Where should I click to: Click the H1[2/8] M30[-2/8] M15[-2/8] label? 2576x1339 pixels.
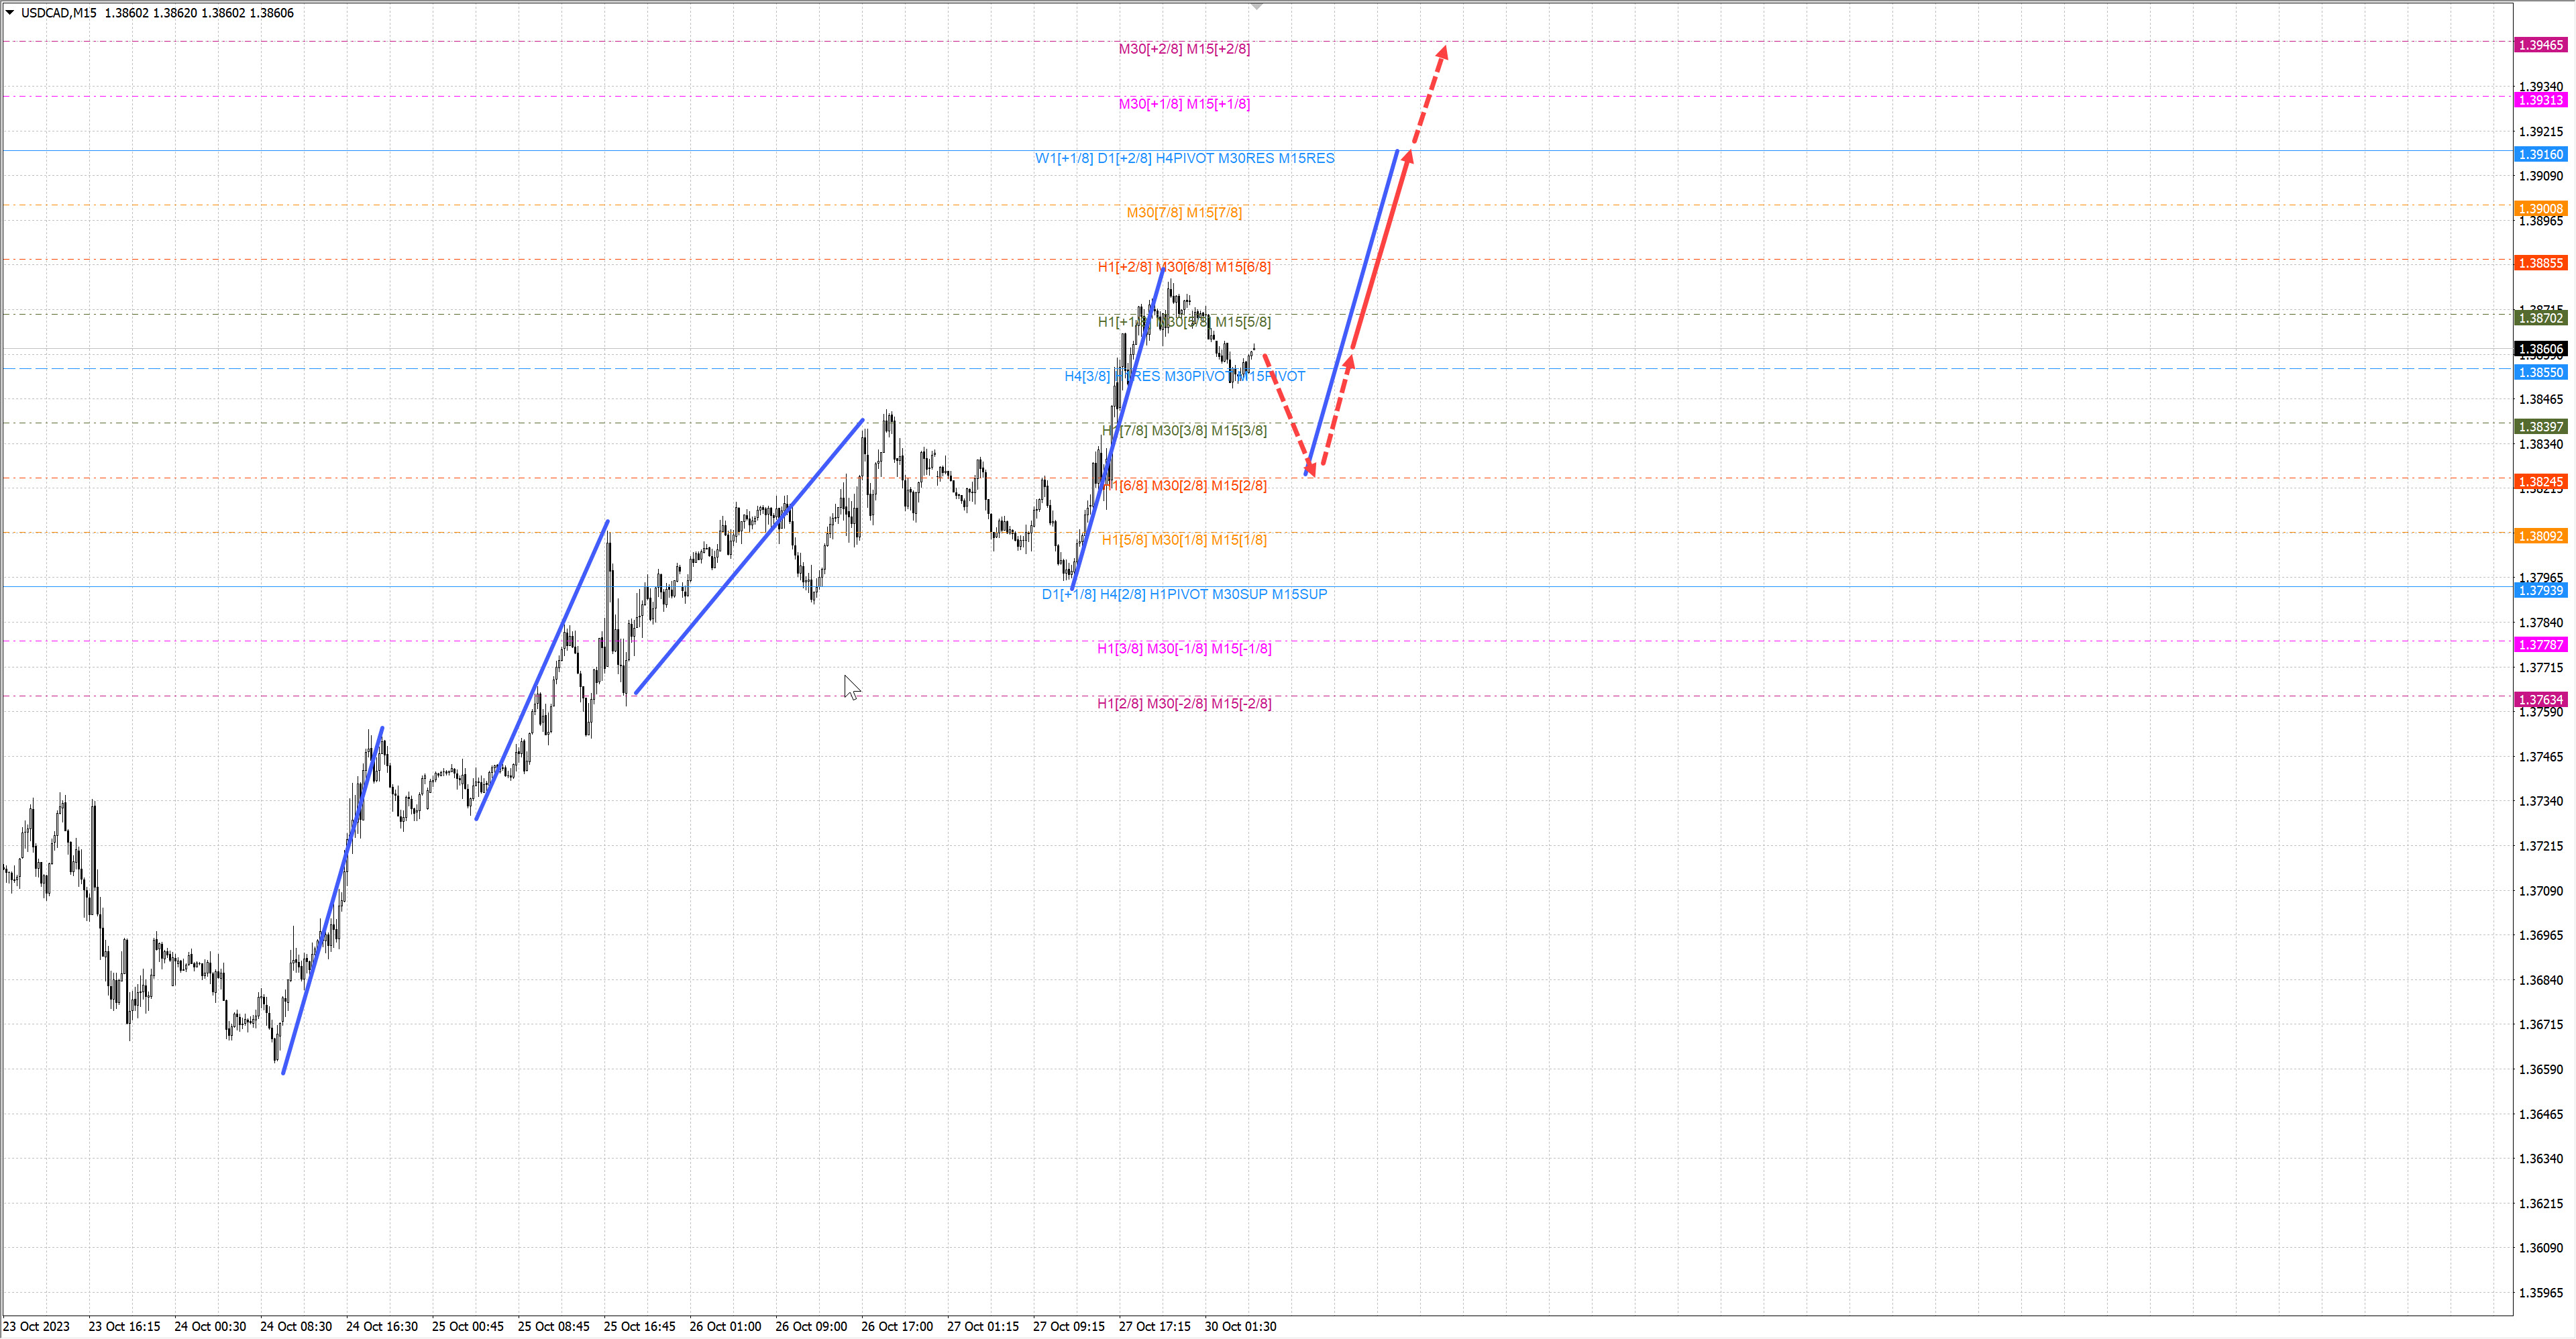point(1184,704)
